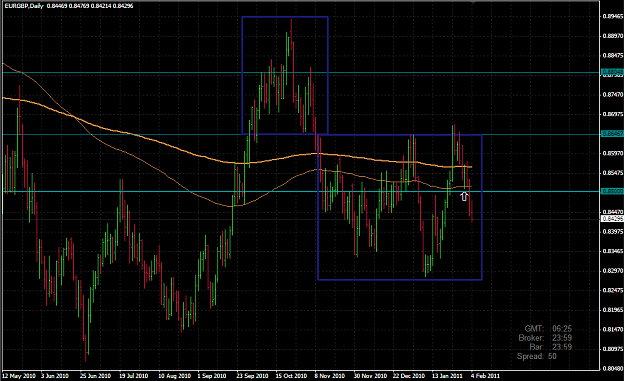Click the Bar 23:59 countdown readout
The height and width of the screenshot is (381, 625).
point(551,347)
